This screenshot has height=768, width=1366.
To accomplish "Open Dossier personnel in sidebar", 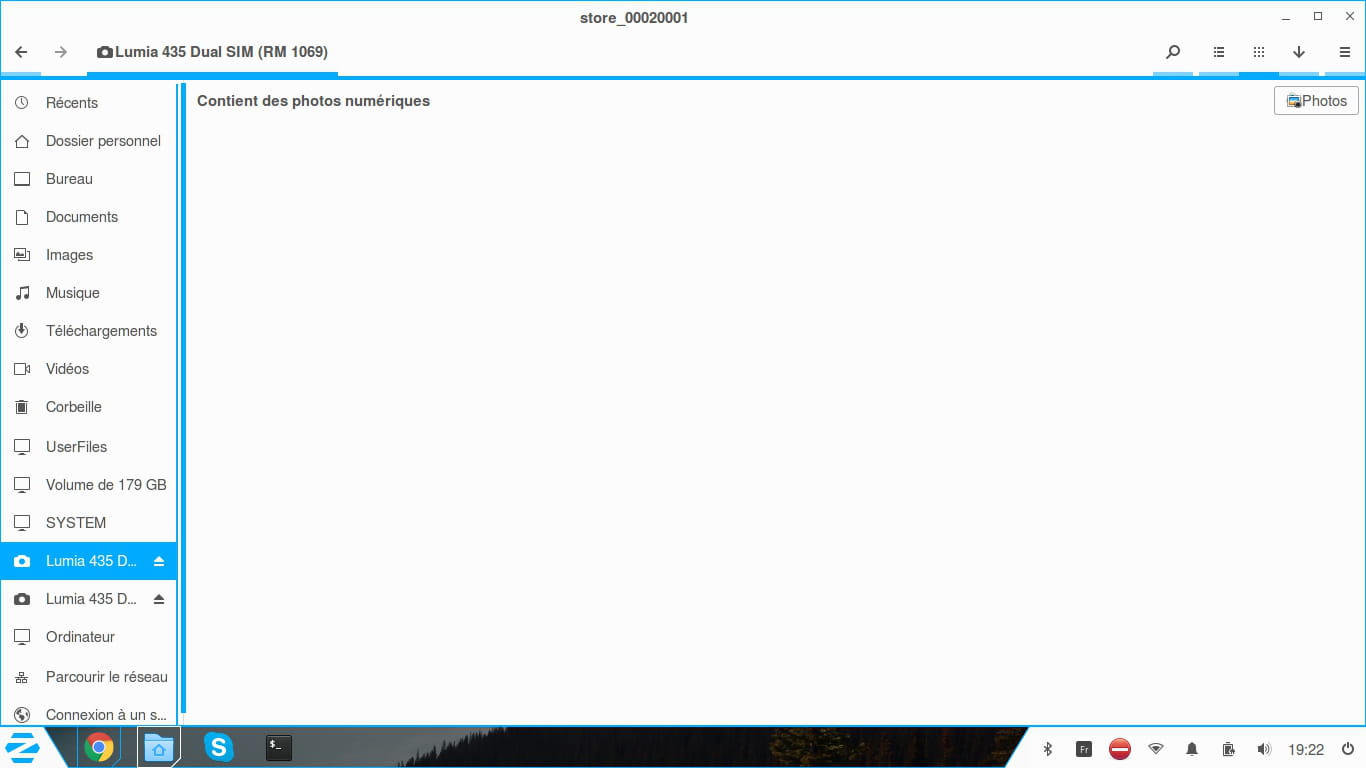I will 88,141.
